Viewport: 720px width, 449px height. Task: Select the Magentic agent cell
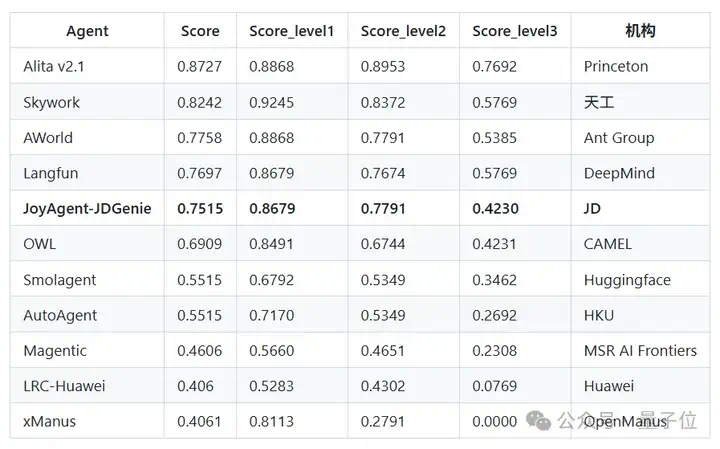point(55,350)
